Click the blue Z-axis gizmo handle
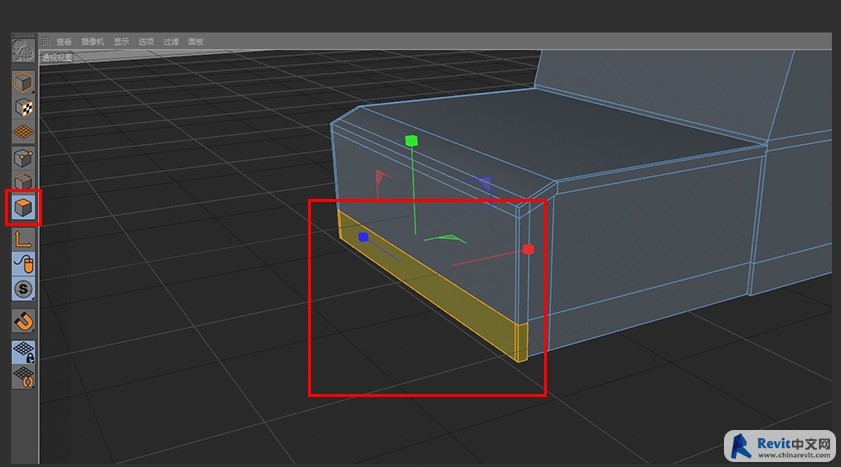The height and width of the screenshot is (467, 841). coord(363,237)
